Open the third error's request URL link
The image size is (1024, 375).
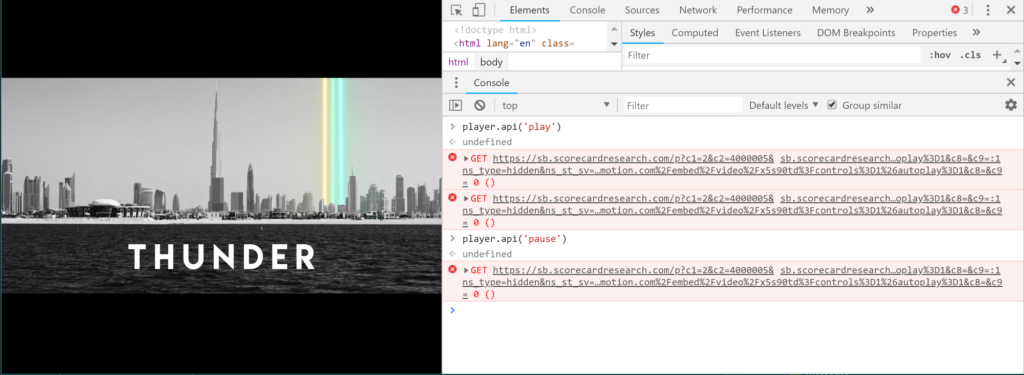pyautogui.click(x=633, y=270)
